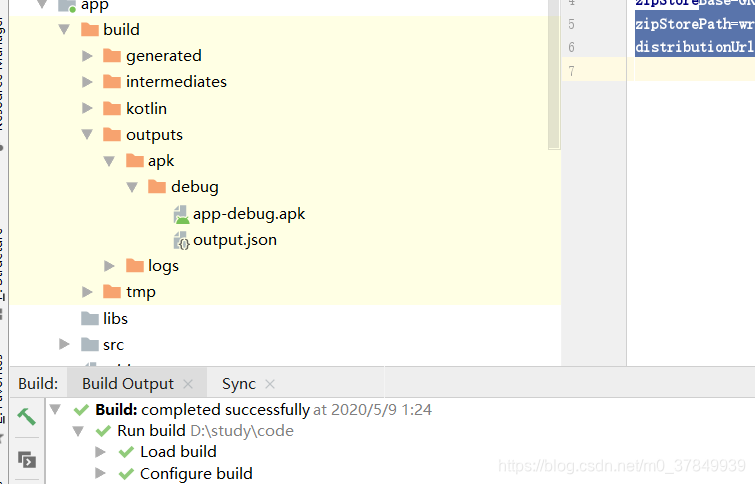Collapse the apk folder arrow
755x484 pixels.
(109, 161)
